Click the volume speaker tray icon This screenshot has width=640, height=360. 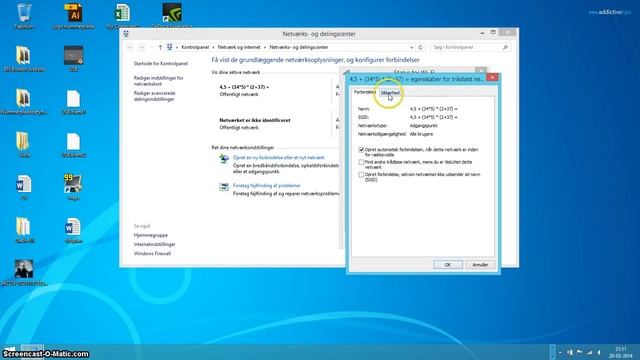599,352
